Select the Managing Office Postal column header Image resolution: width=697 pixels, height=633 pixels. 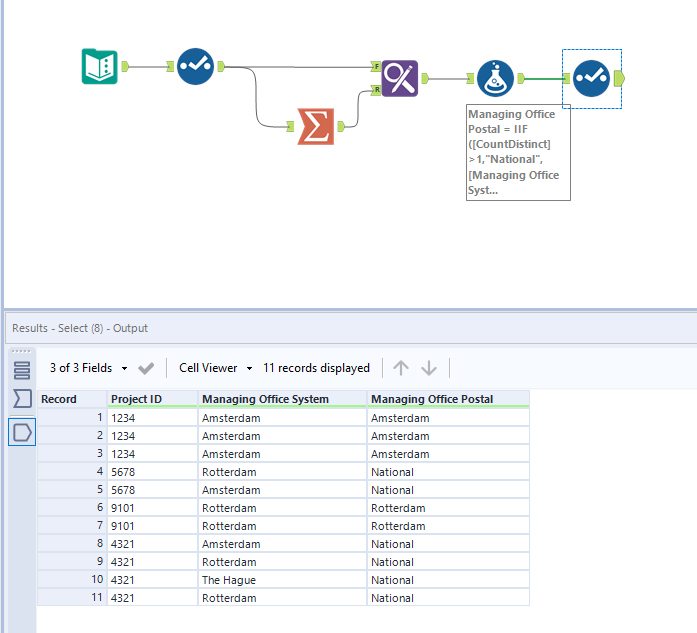click(448, 399)
